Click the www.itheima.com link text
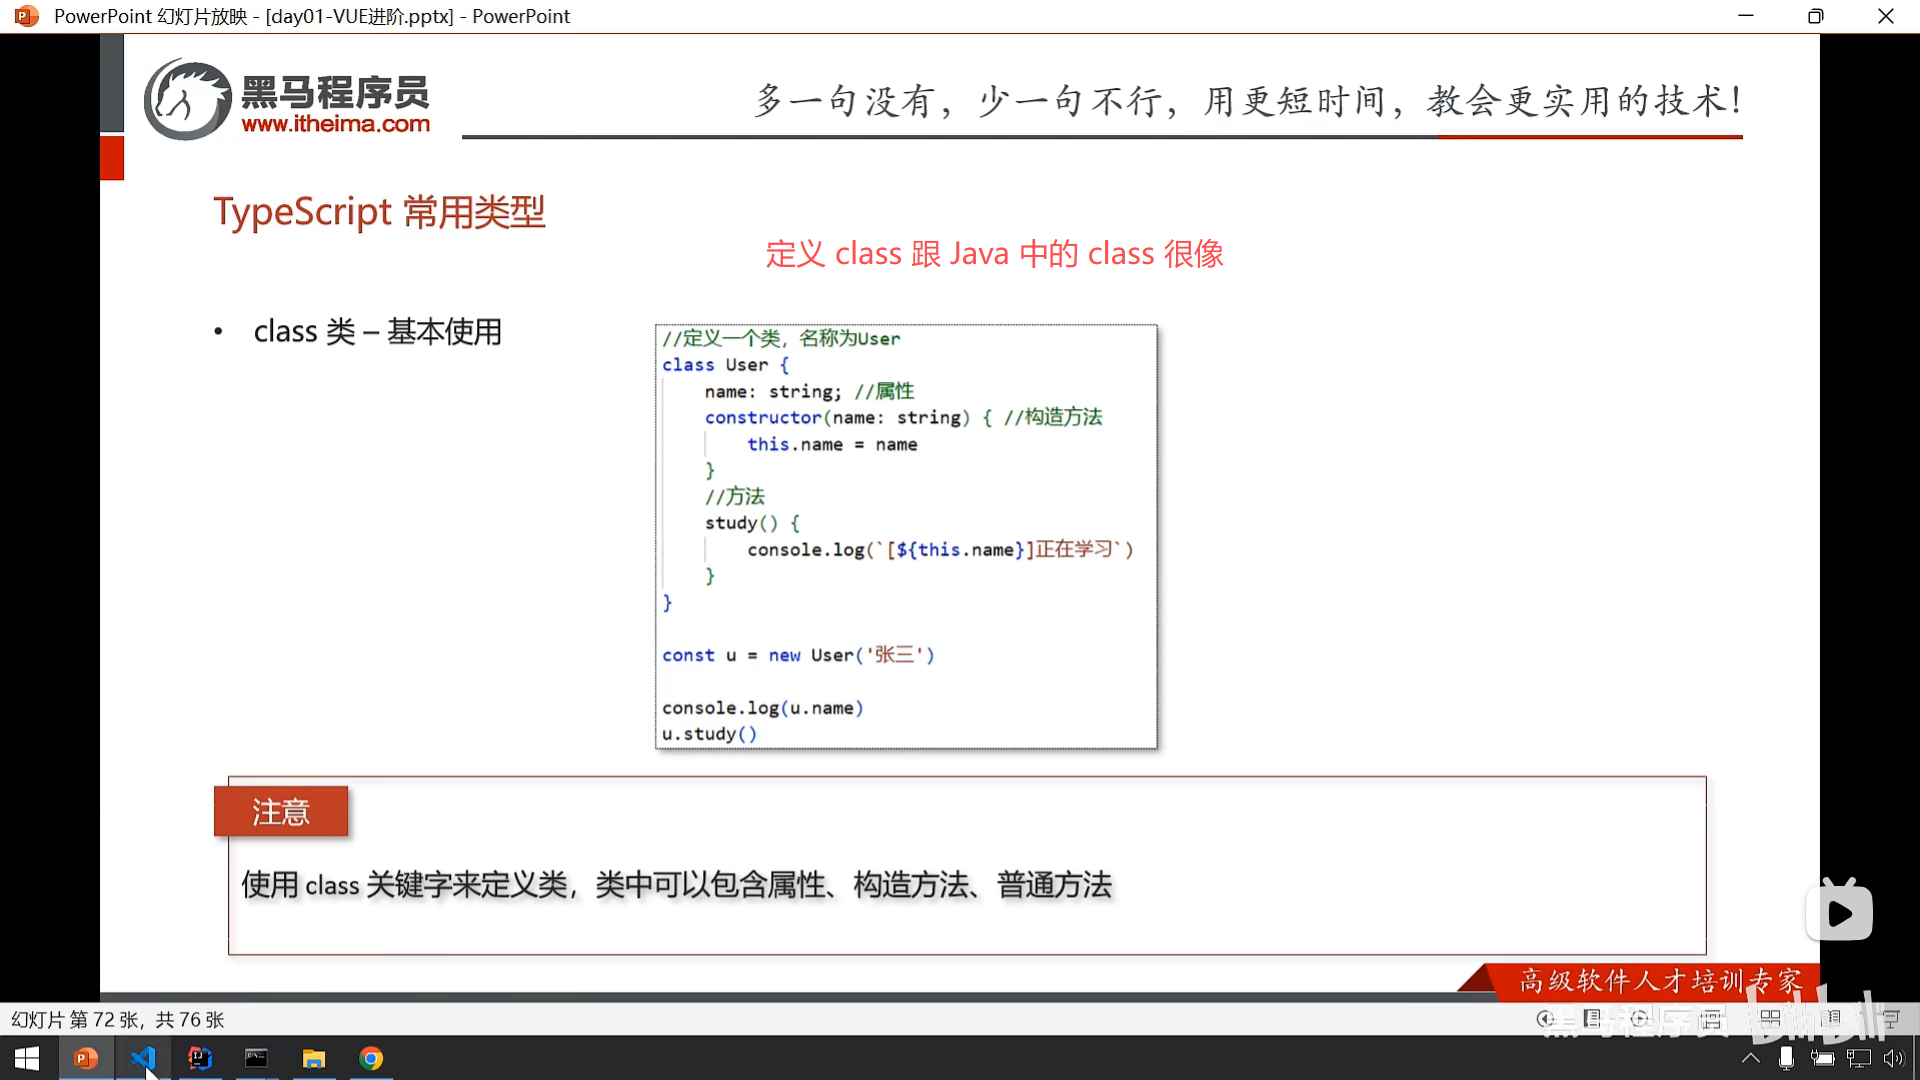1920x1080 pixels. coord(335,124)
